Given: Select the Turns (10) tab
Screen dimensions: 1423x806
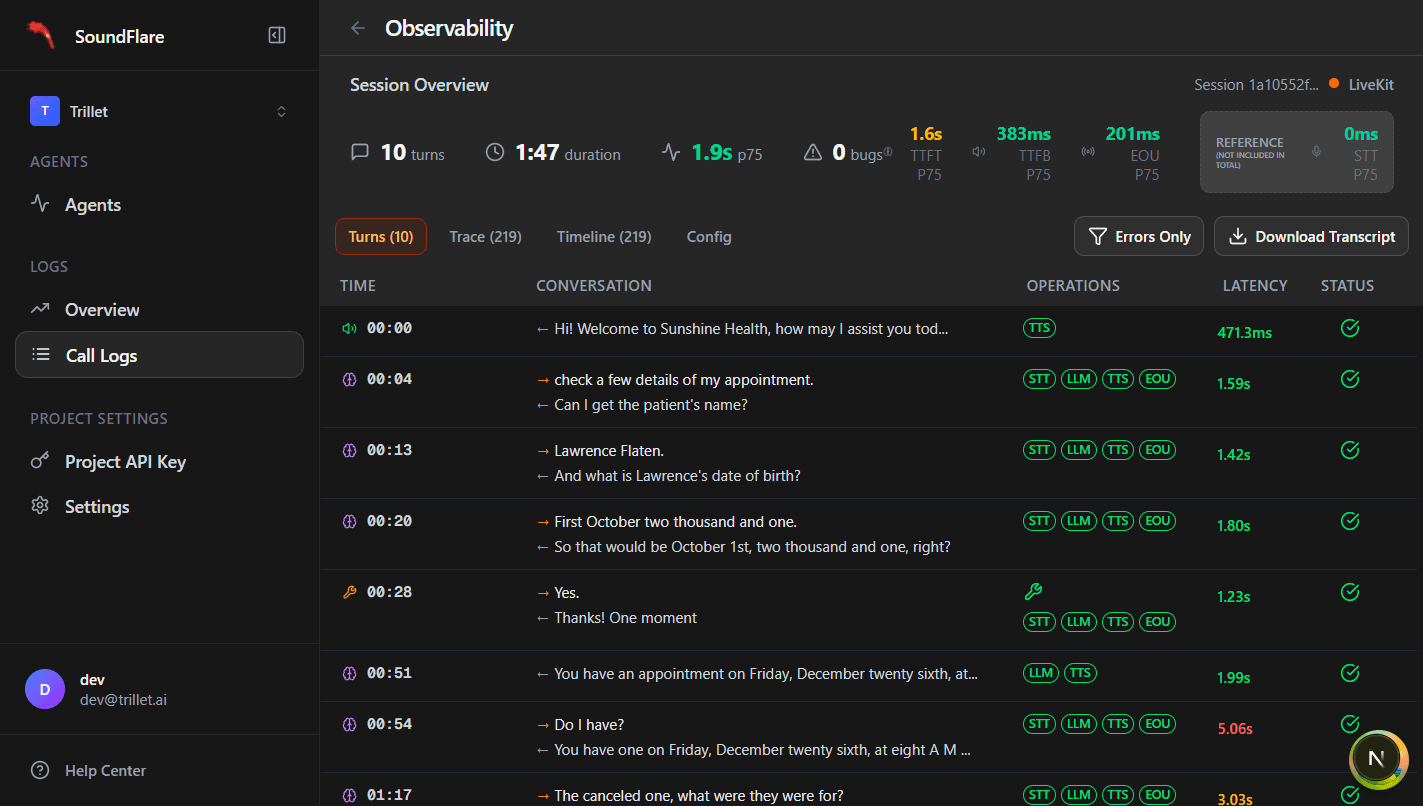Looking at the screenshot, I should tap(381, 237).
